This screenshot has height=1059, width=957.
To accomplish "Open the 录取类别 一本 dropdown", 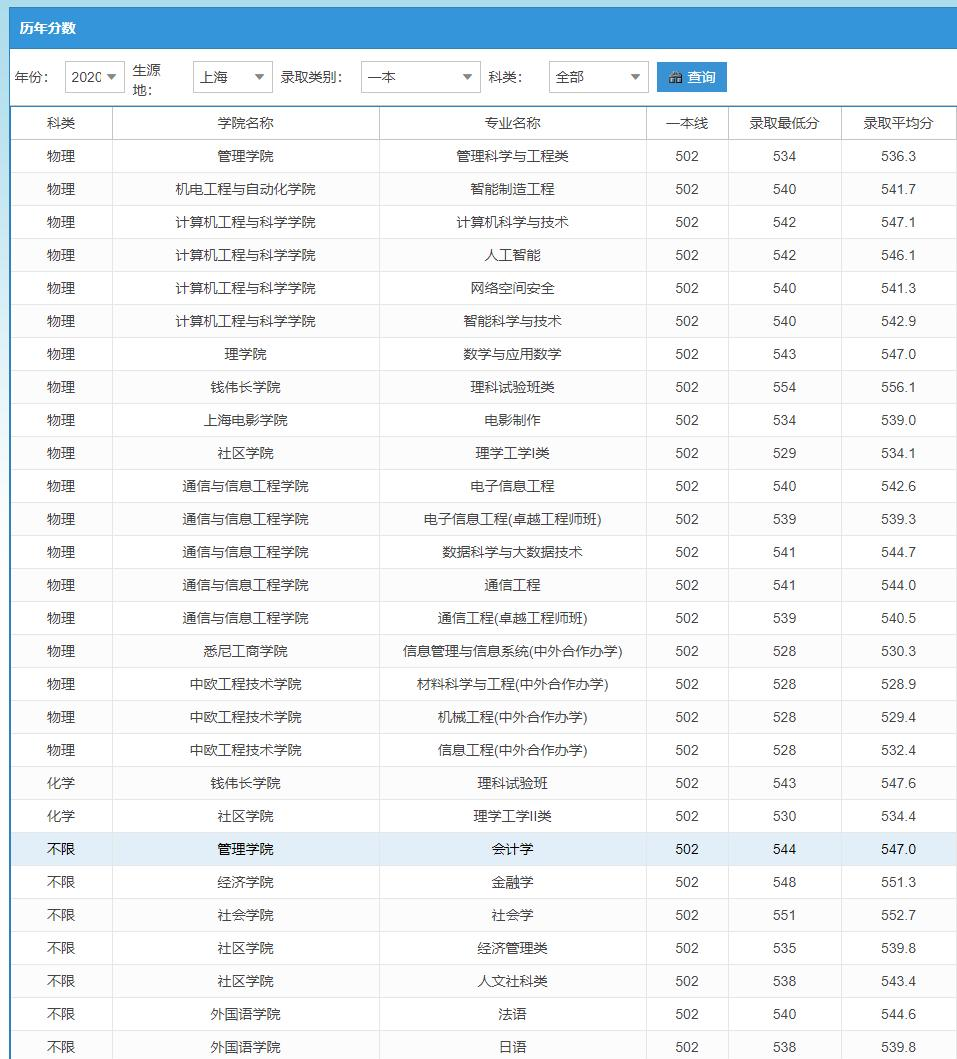I will pyautogui.click(x=420, y=77).
